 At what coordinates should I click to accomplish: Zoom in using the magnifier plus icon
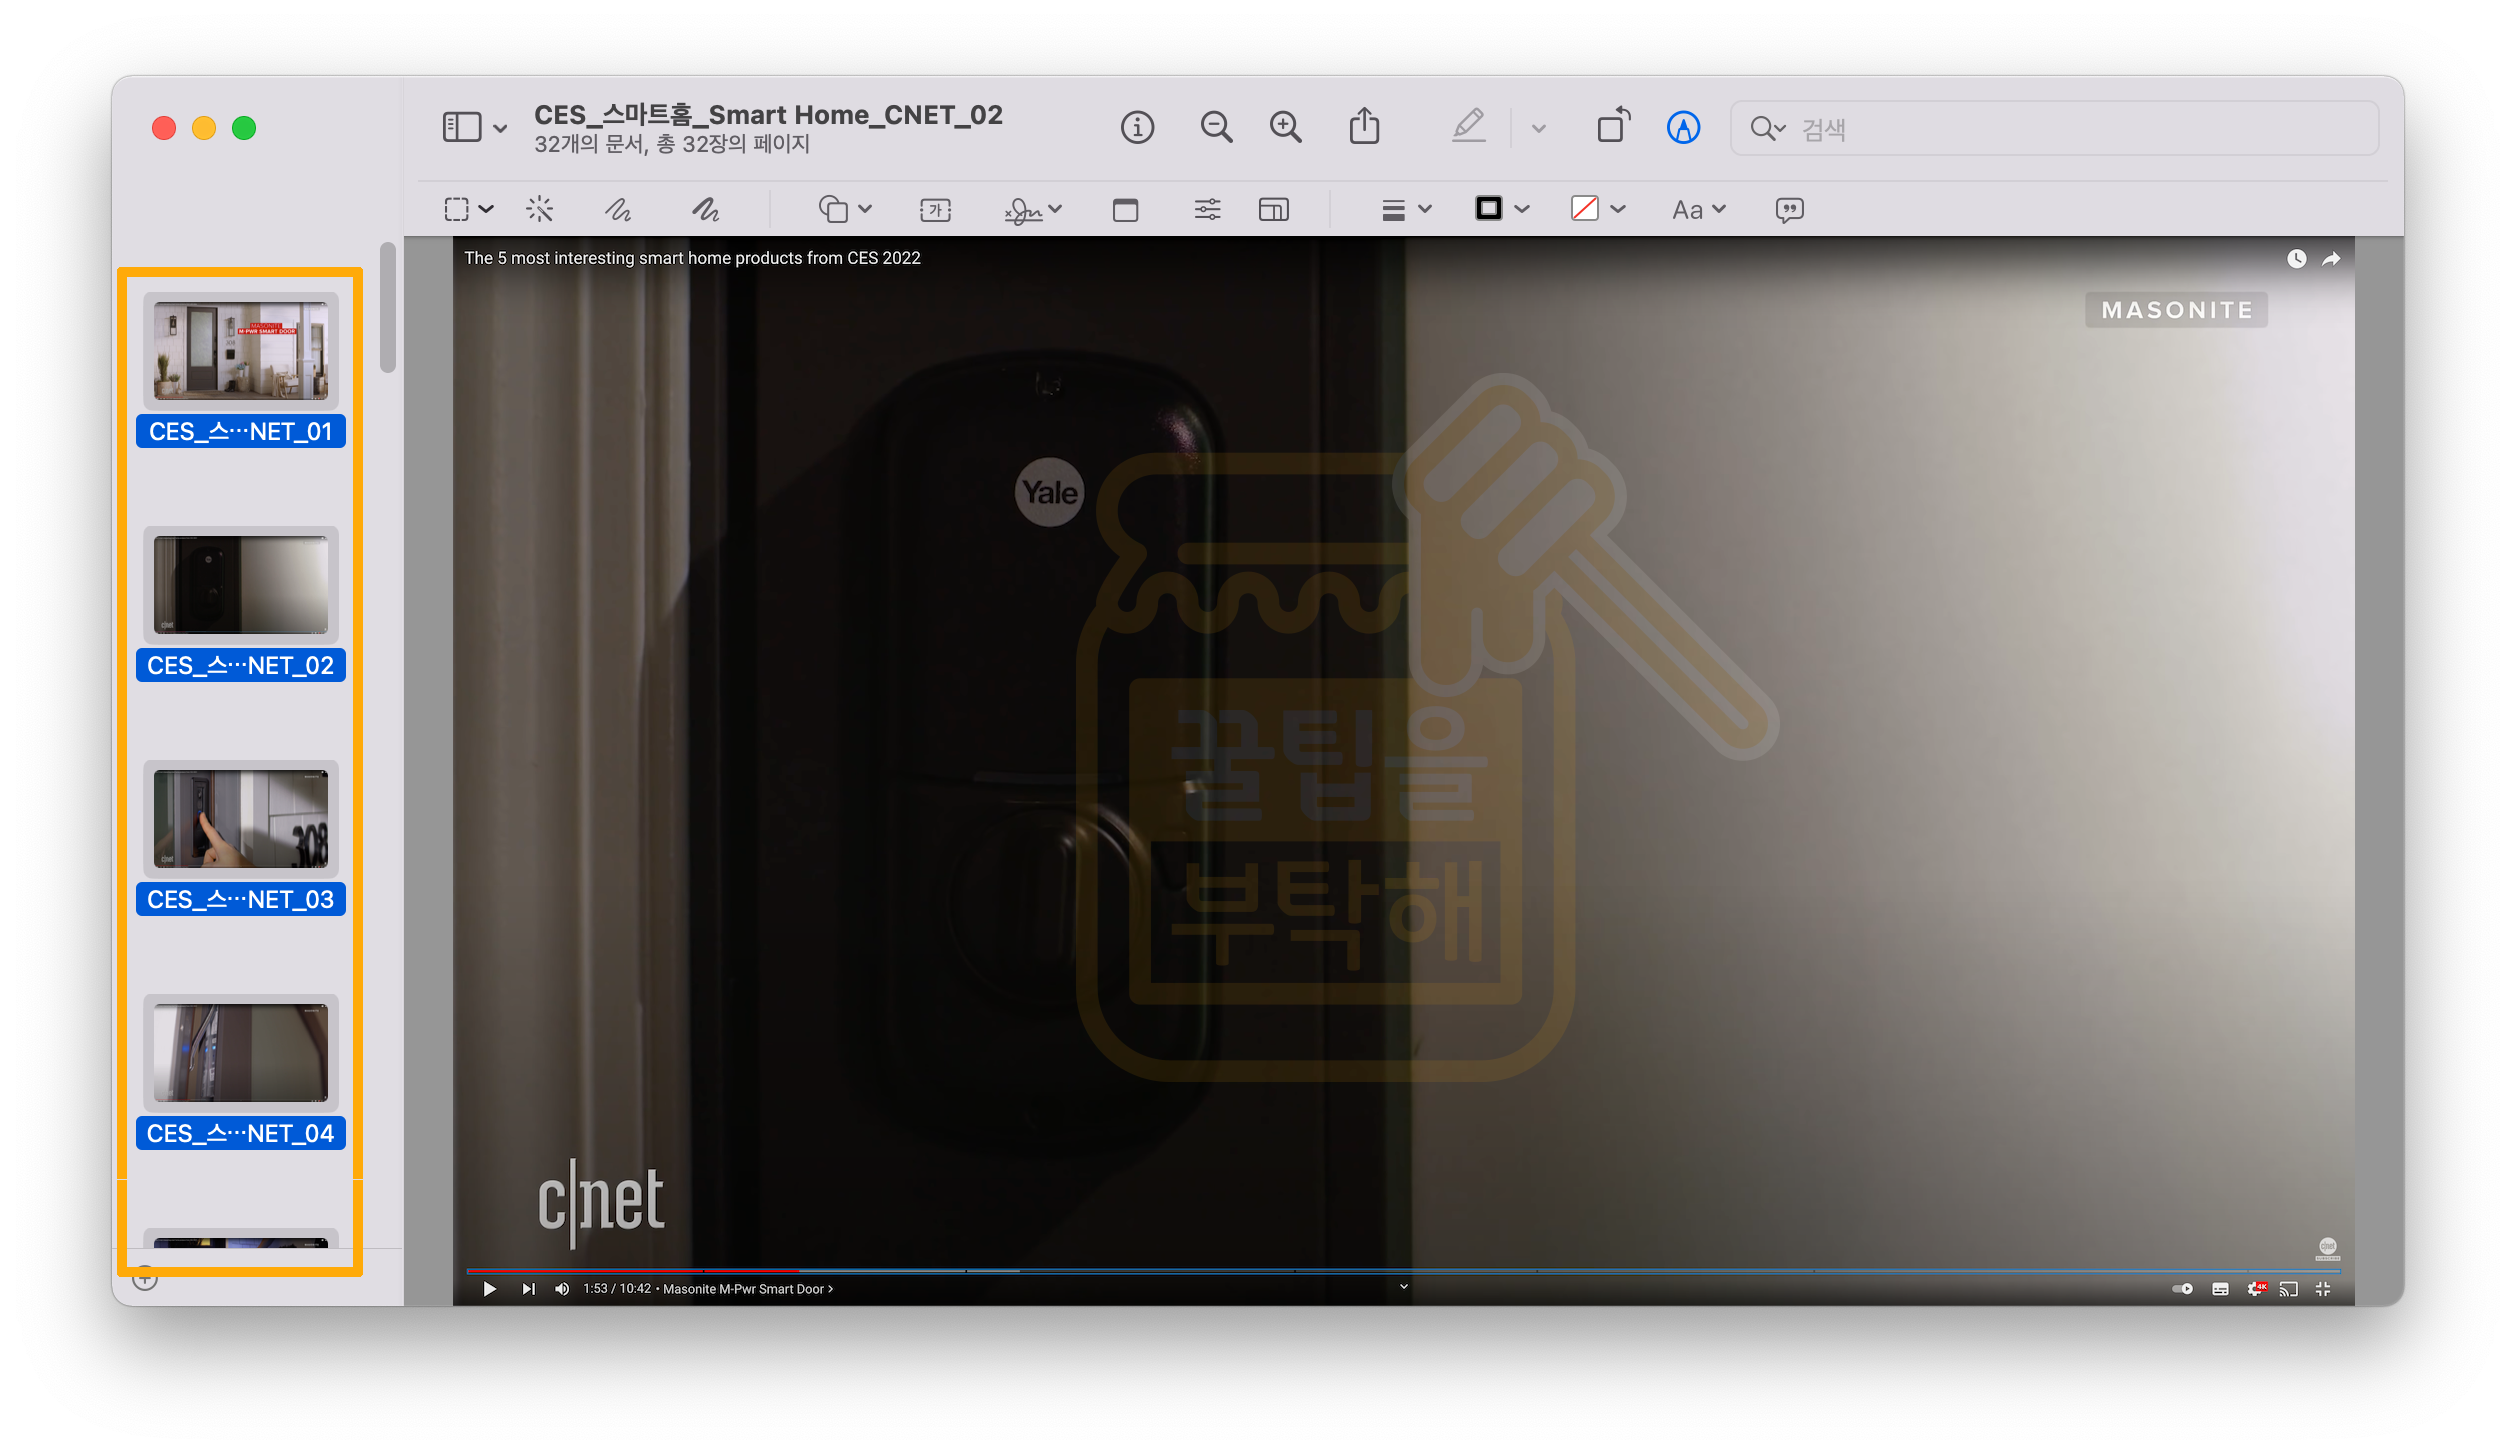point(1285,128)
